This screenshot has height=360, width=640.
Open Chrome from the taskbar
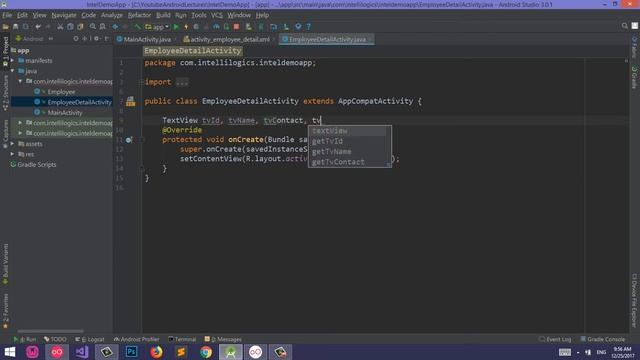tap(206, 352)
